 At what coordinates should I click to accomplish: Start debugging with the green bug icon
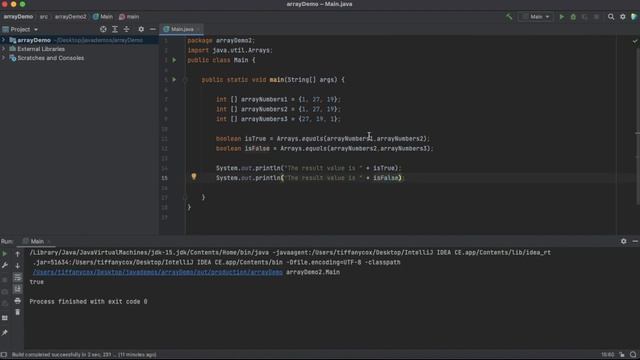point(573,17)
